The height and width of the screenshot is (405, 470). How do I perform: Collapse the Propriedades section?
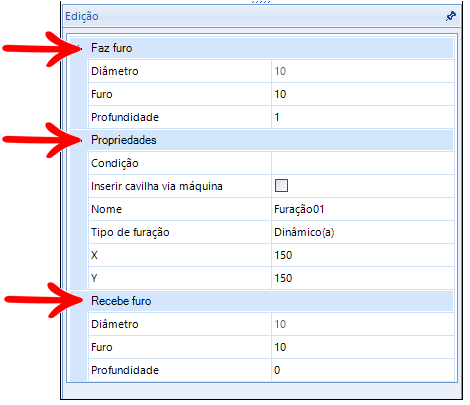80,140
